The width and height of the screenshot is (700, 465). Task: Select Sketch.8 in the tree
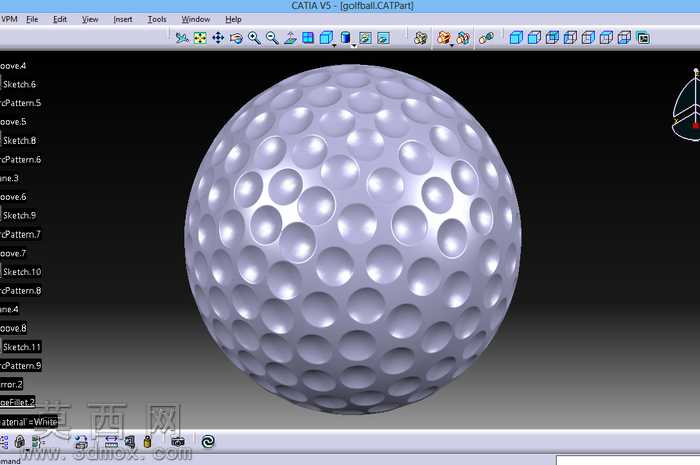20,141
